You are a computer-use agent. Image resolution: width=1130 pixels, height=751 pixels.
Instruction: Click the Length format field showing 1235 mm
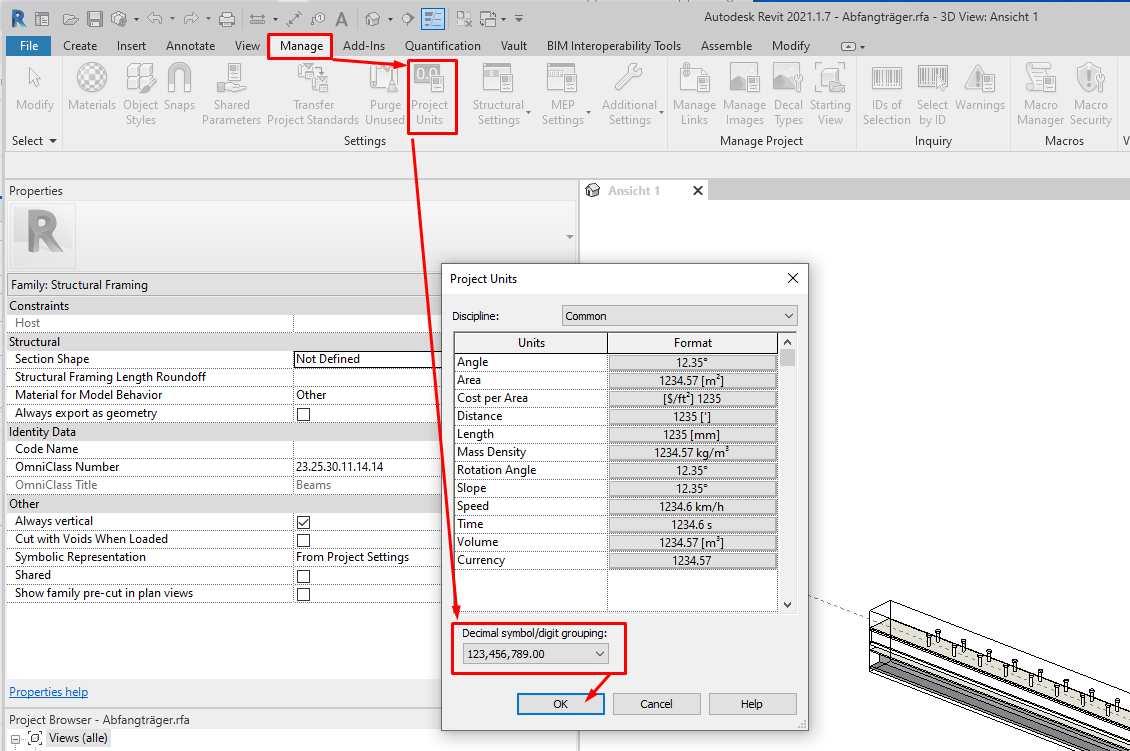[692, 433]
